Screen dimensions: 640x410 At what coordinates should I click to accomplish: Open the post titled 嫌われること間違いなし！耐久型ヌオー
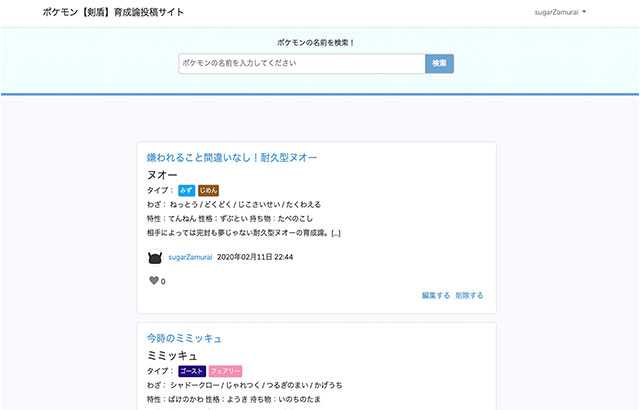(x=231, y=157)
